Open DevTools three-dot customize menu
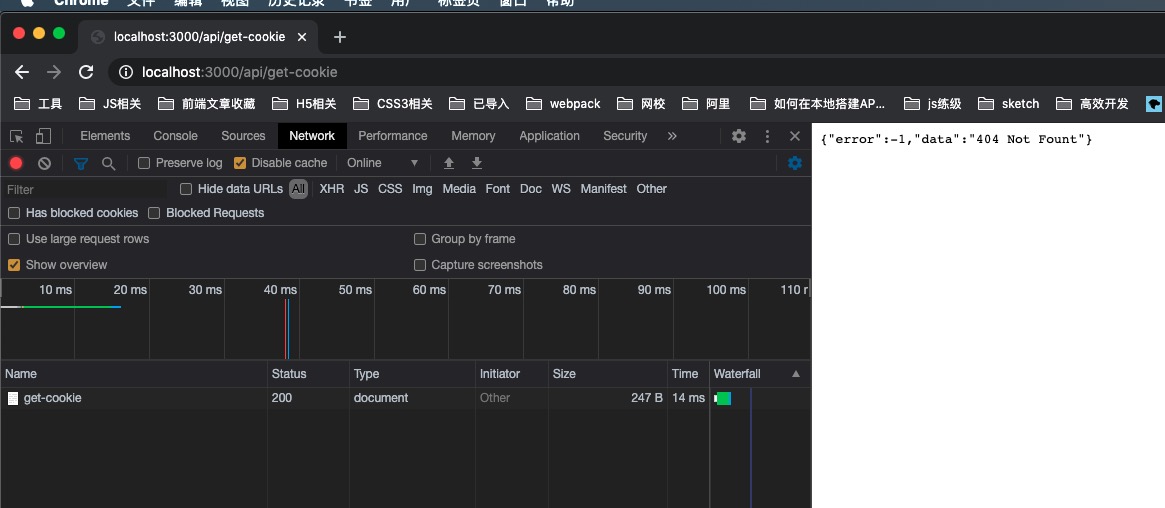 pyautogui.click(x=767, y=136)
